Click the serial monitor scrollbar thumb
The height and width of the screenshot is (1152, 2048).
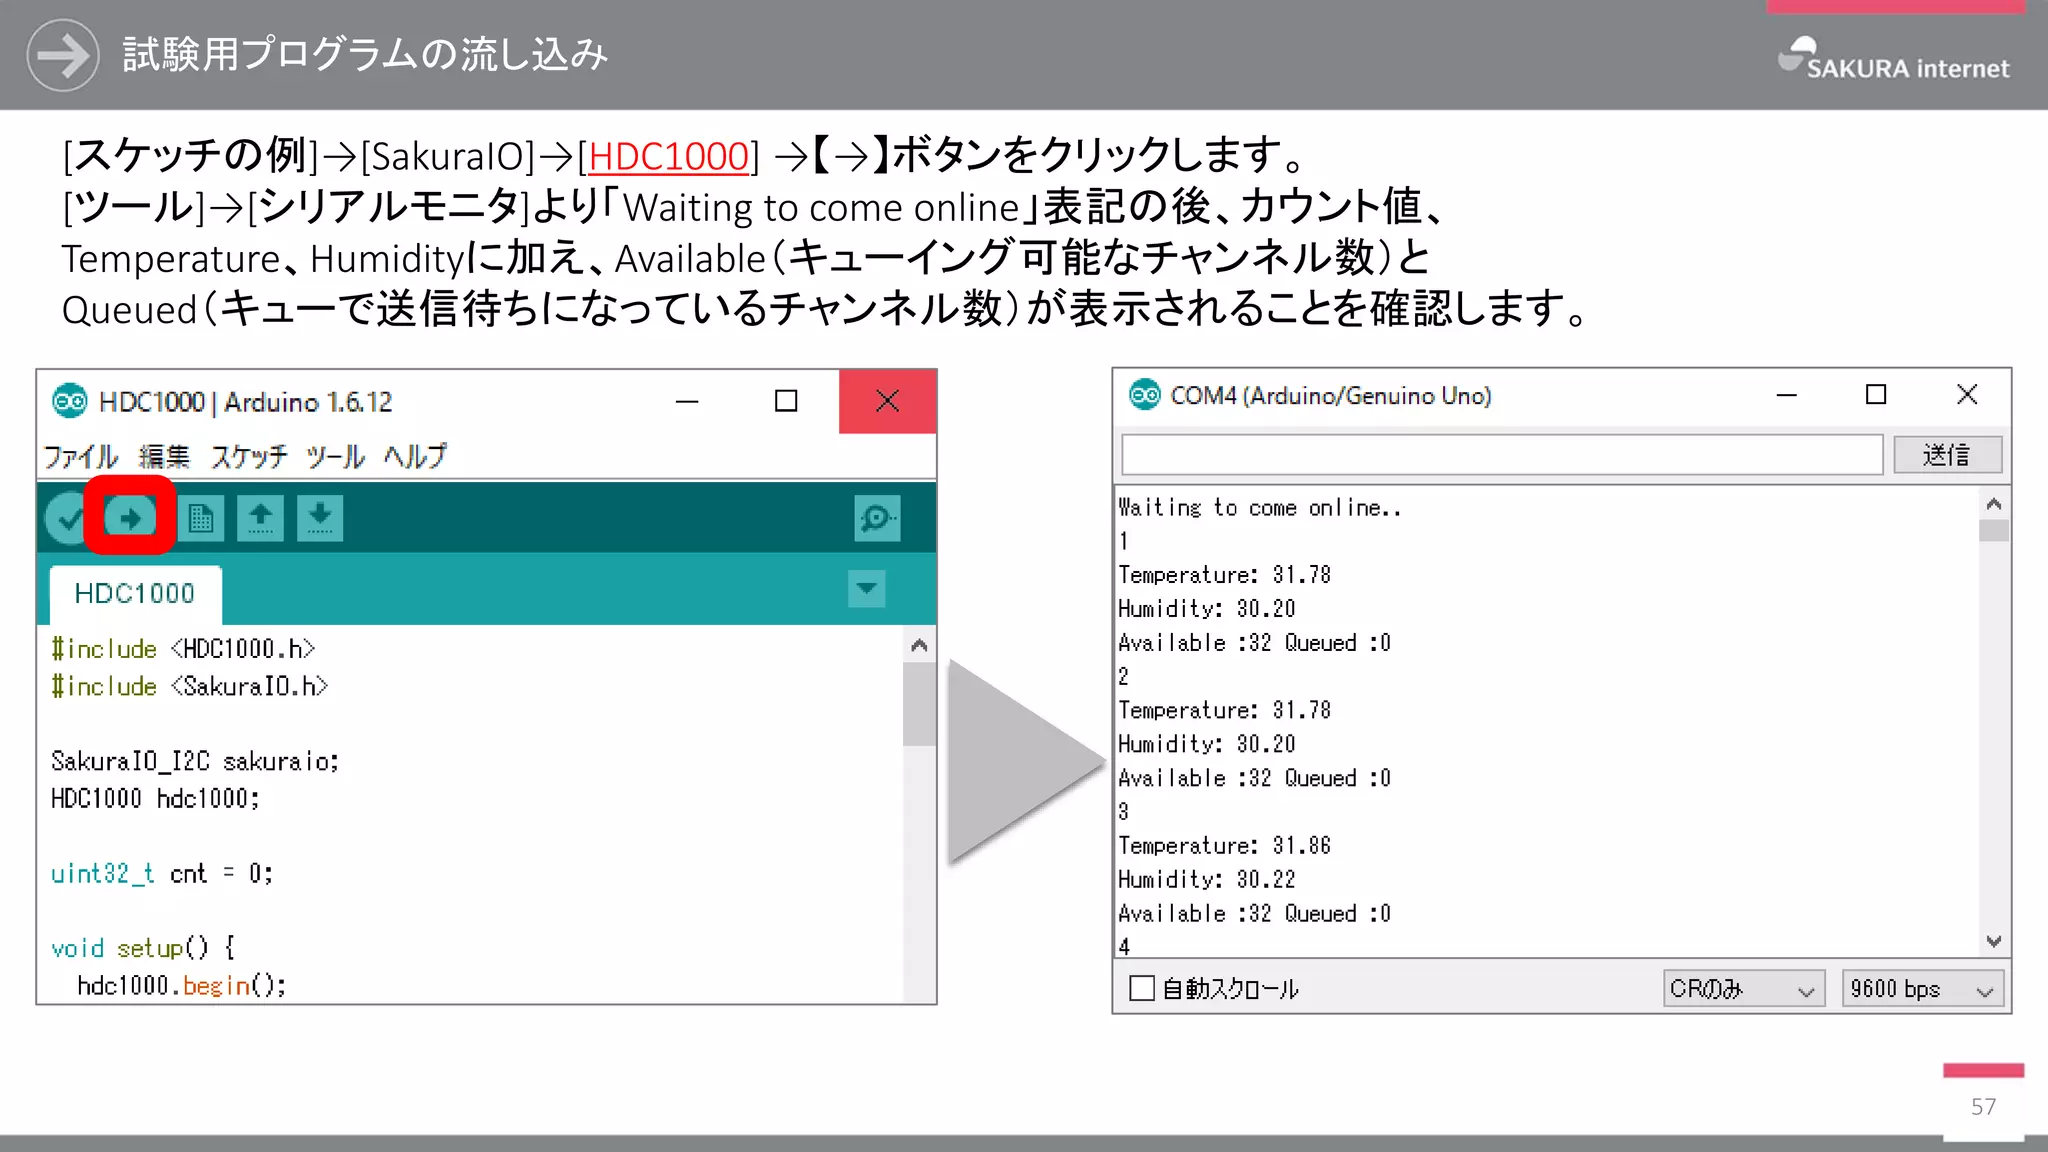pyautogui.click(x=1993, y=530)
